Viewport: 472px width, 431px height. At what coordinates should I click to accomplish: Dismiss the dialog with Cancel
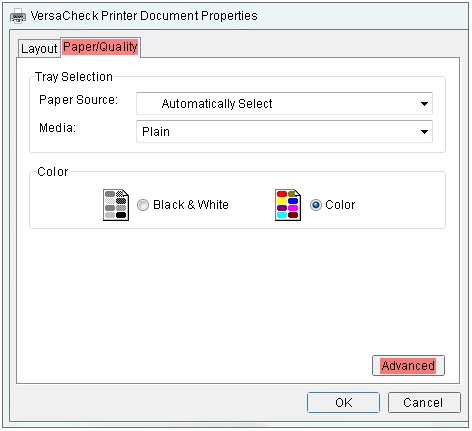coord(424,402)
